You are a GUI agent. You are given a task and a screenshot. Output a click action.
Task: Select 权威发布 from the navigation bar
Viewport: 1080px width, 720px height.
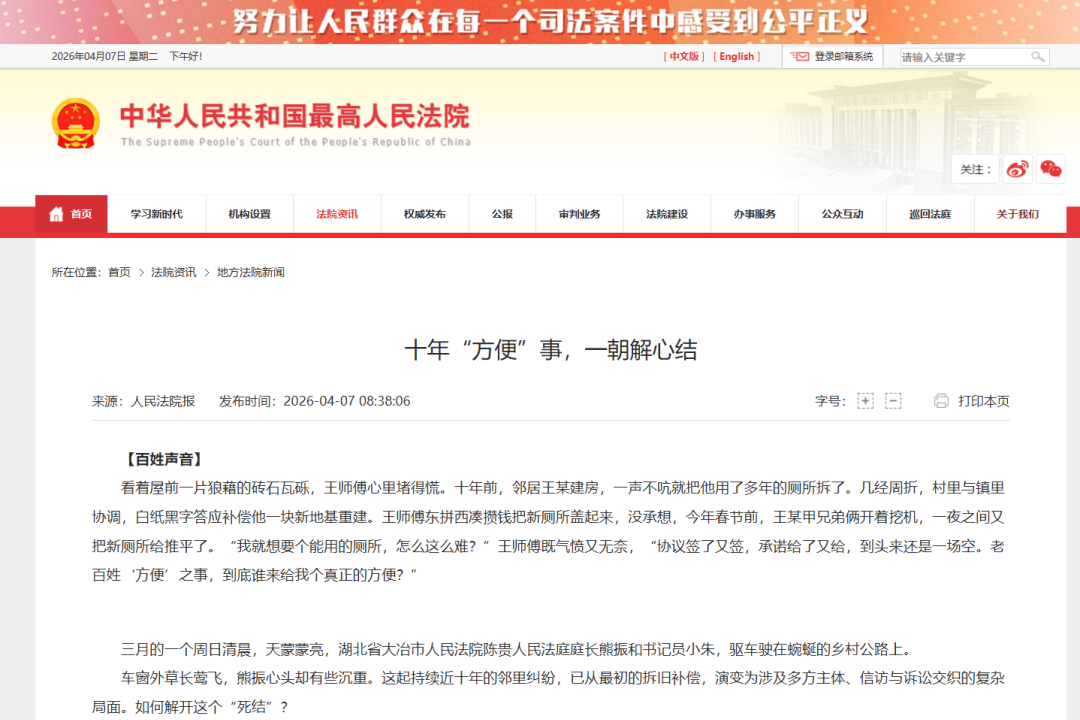[424, 213]
